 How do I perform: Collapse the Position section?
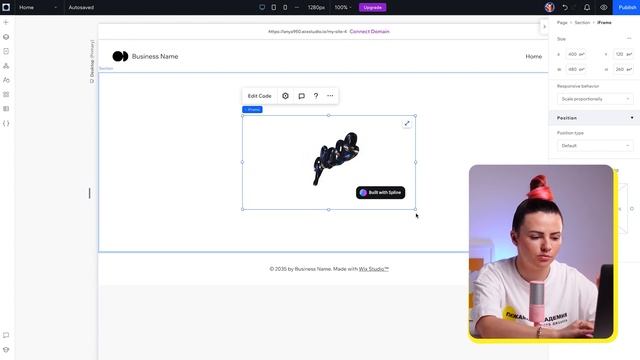[x=632, y=118]
